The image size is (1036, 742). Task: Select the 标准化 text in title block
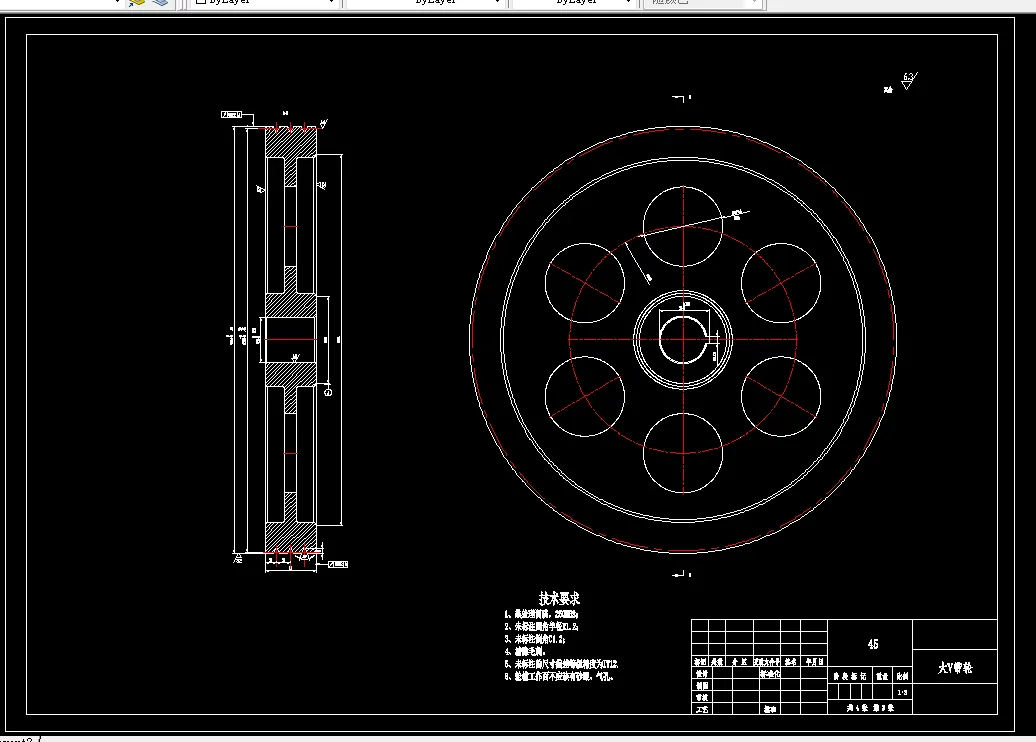tap(770, 674)
